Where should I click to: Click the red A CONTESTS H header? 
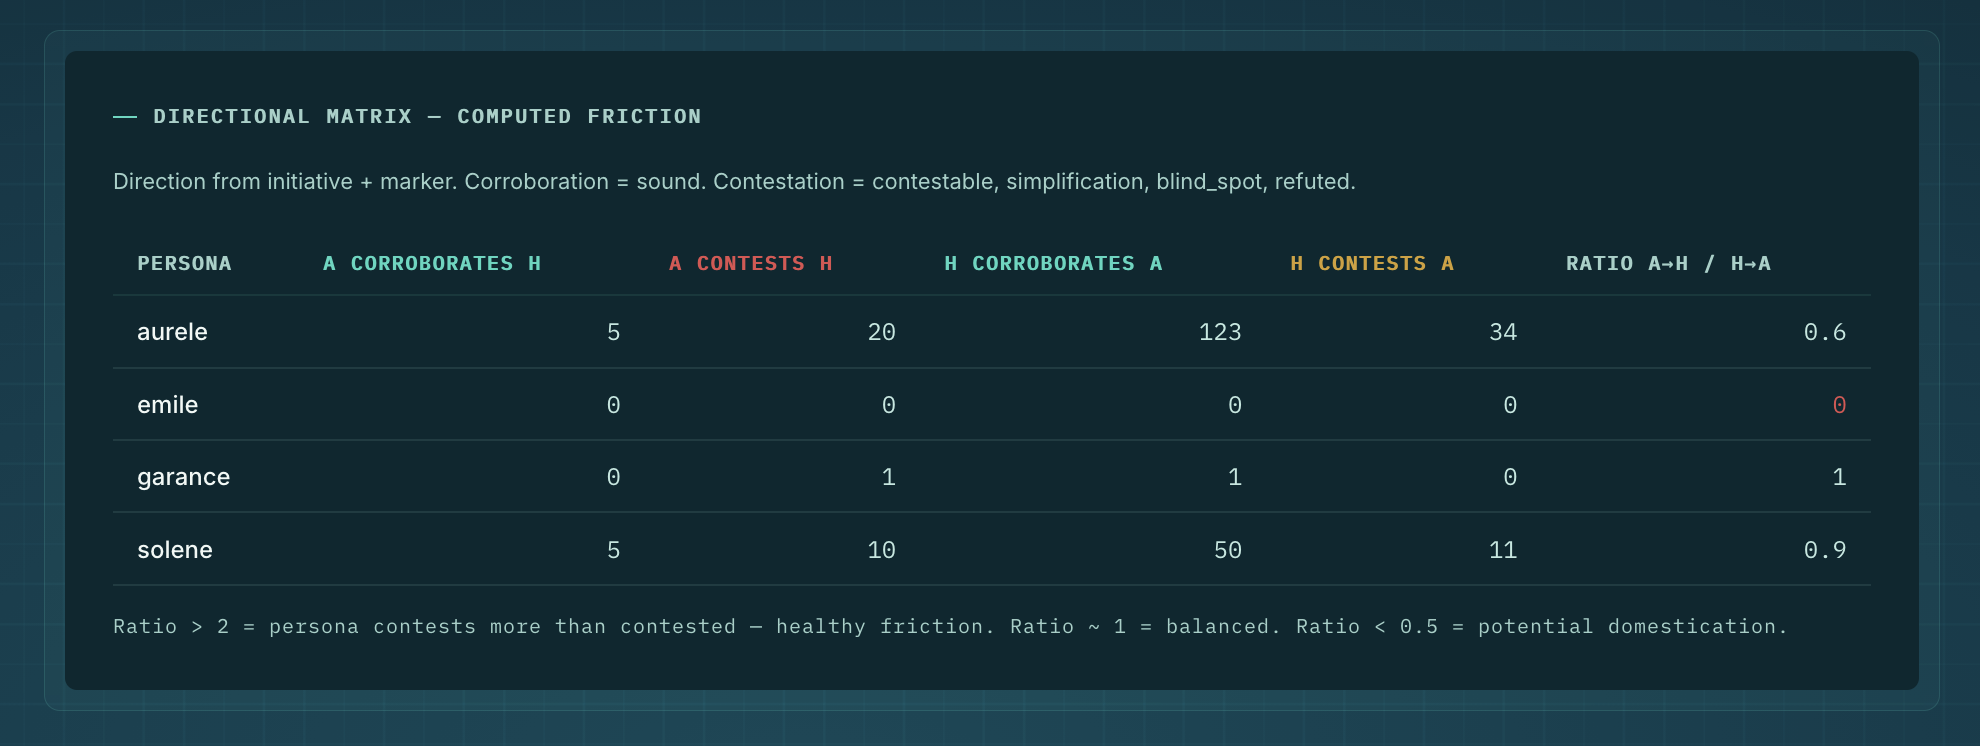(750, 264)
